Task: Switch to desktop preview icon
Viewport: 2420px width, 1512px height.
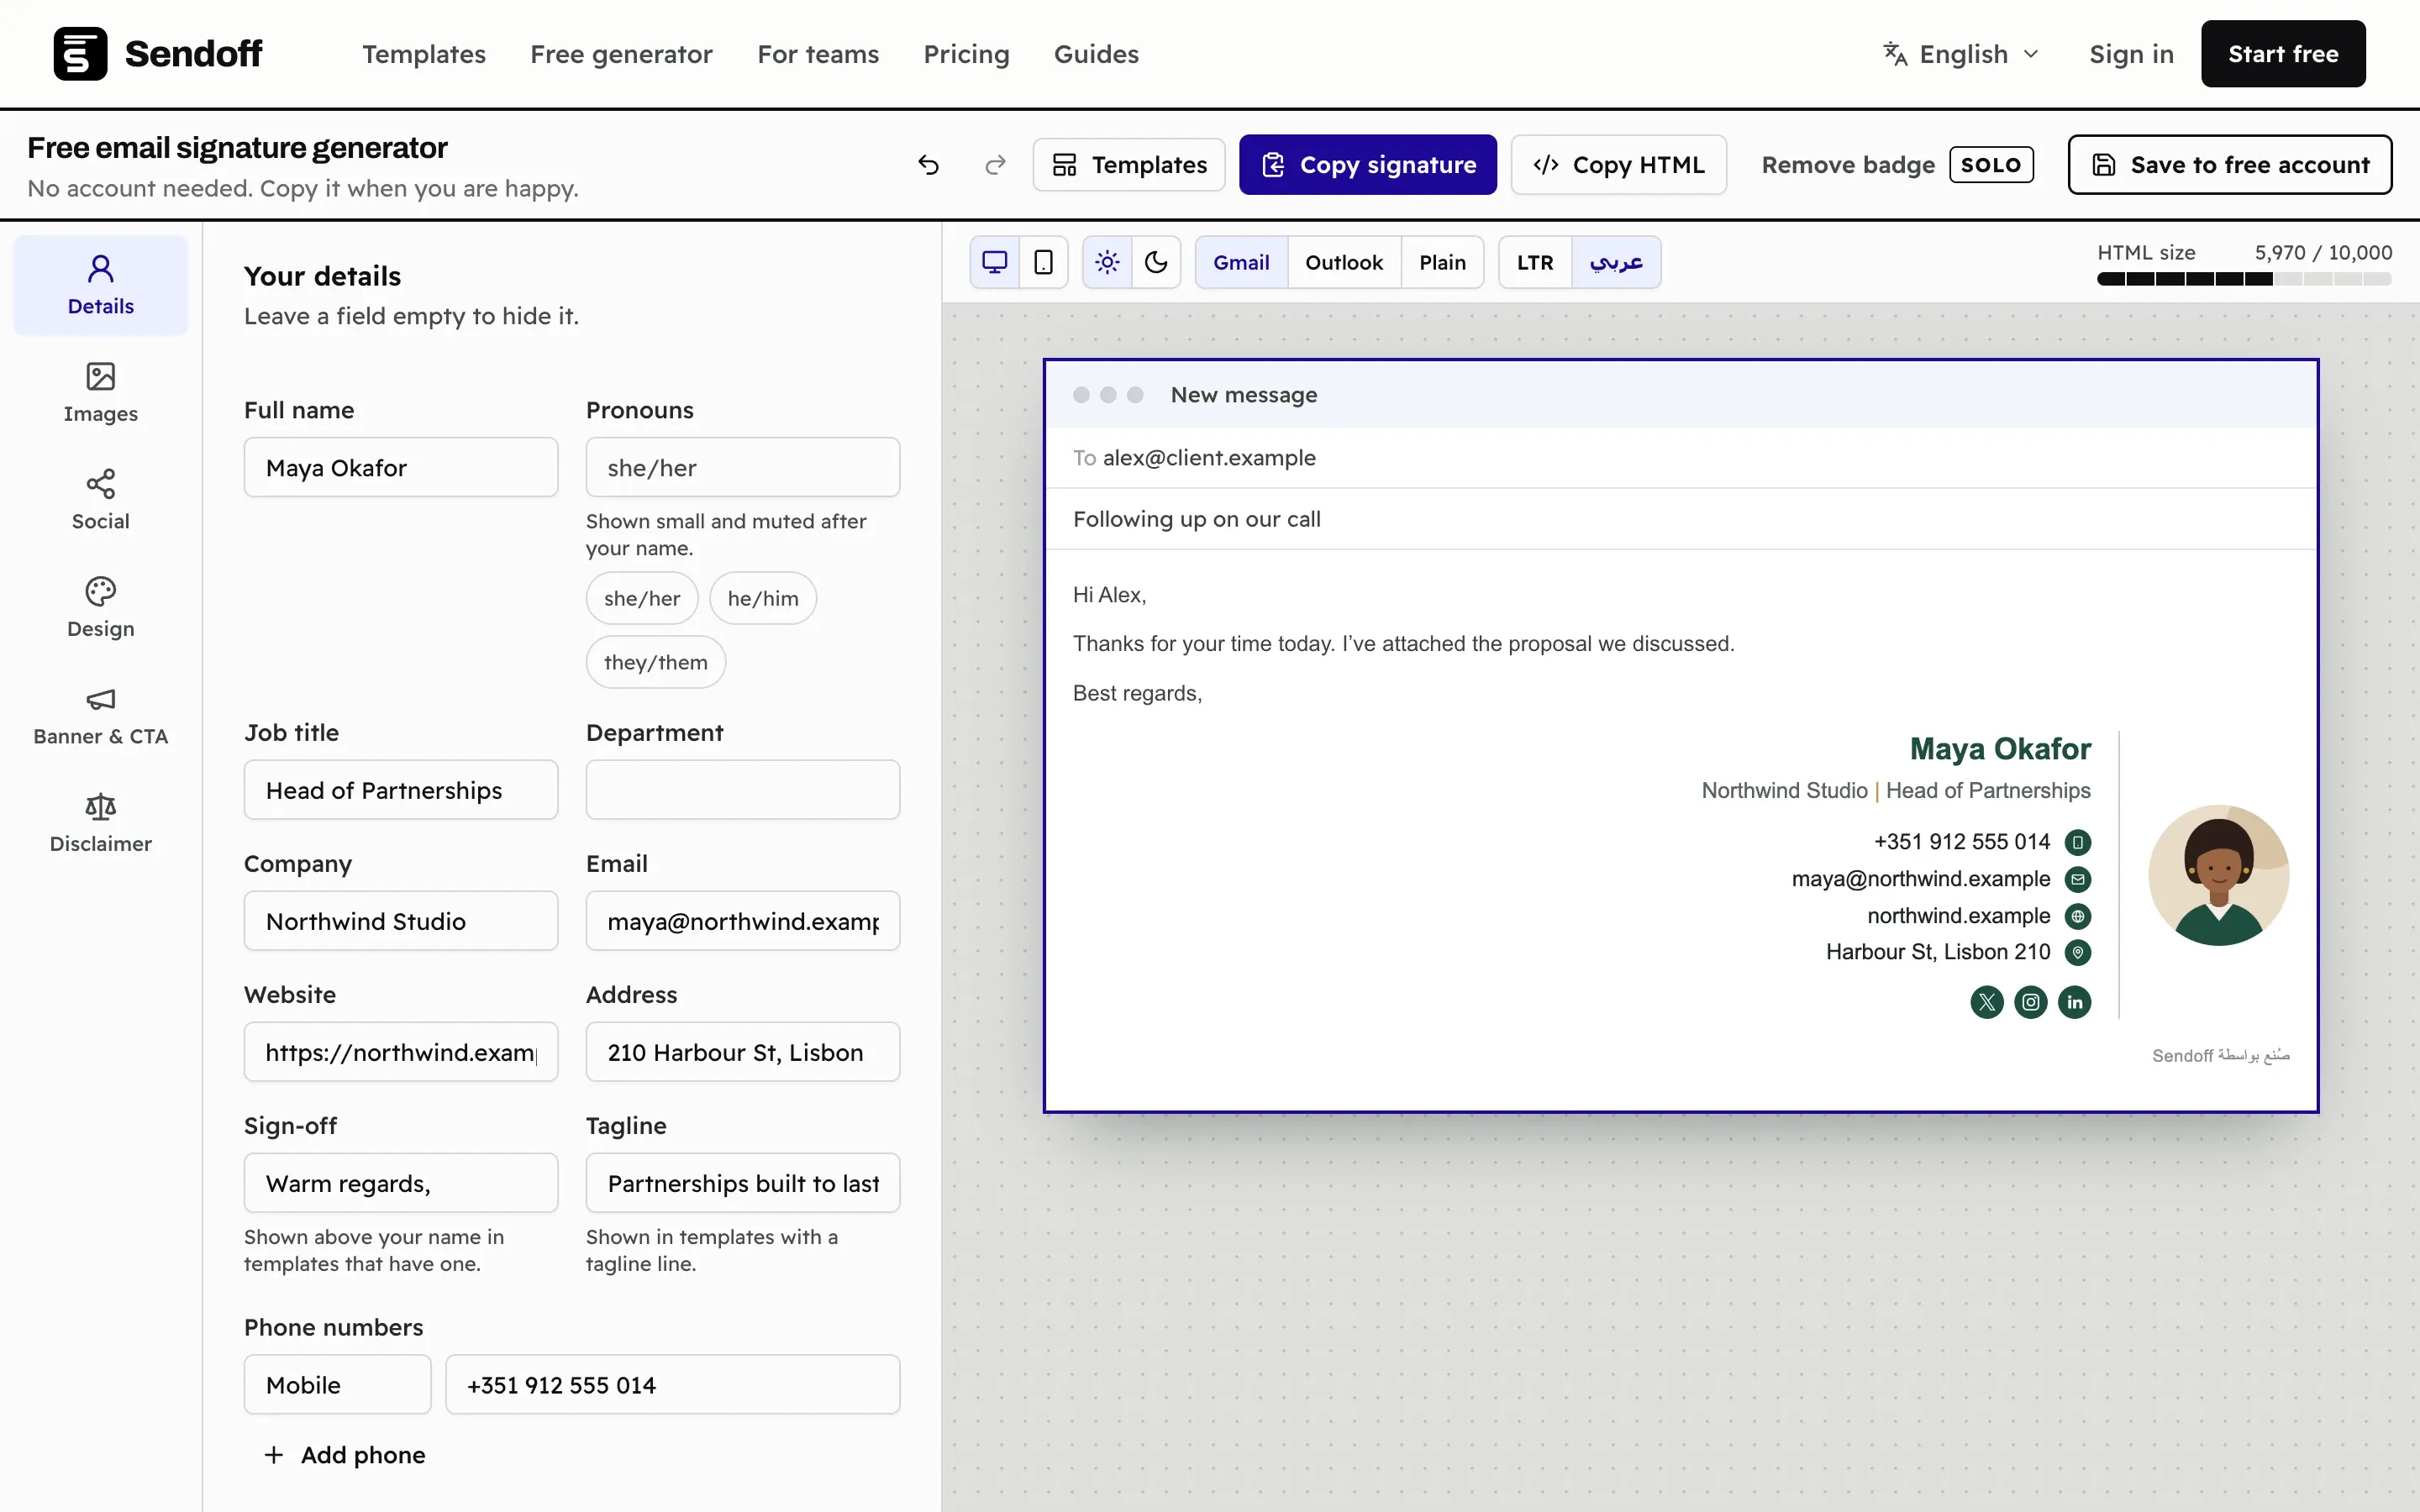Action: pyautogui.click(x=995, y=262)
